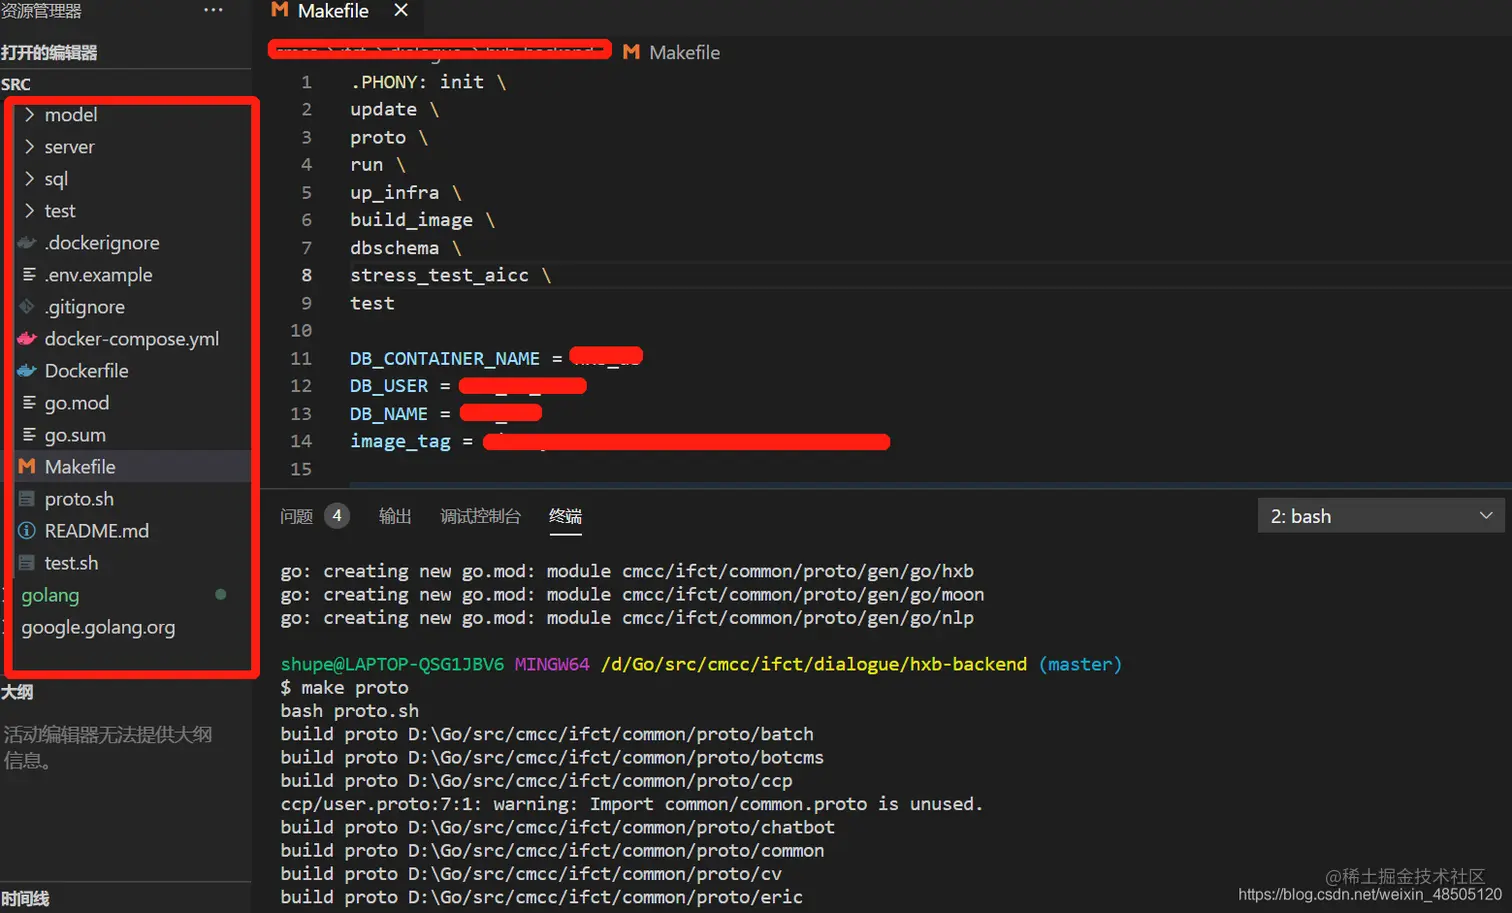
Task: Click 'build_image' on line 6
Action: click(411, 220)
